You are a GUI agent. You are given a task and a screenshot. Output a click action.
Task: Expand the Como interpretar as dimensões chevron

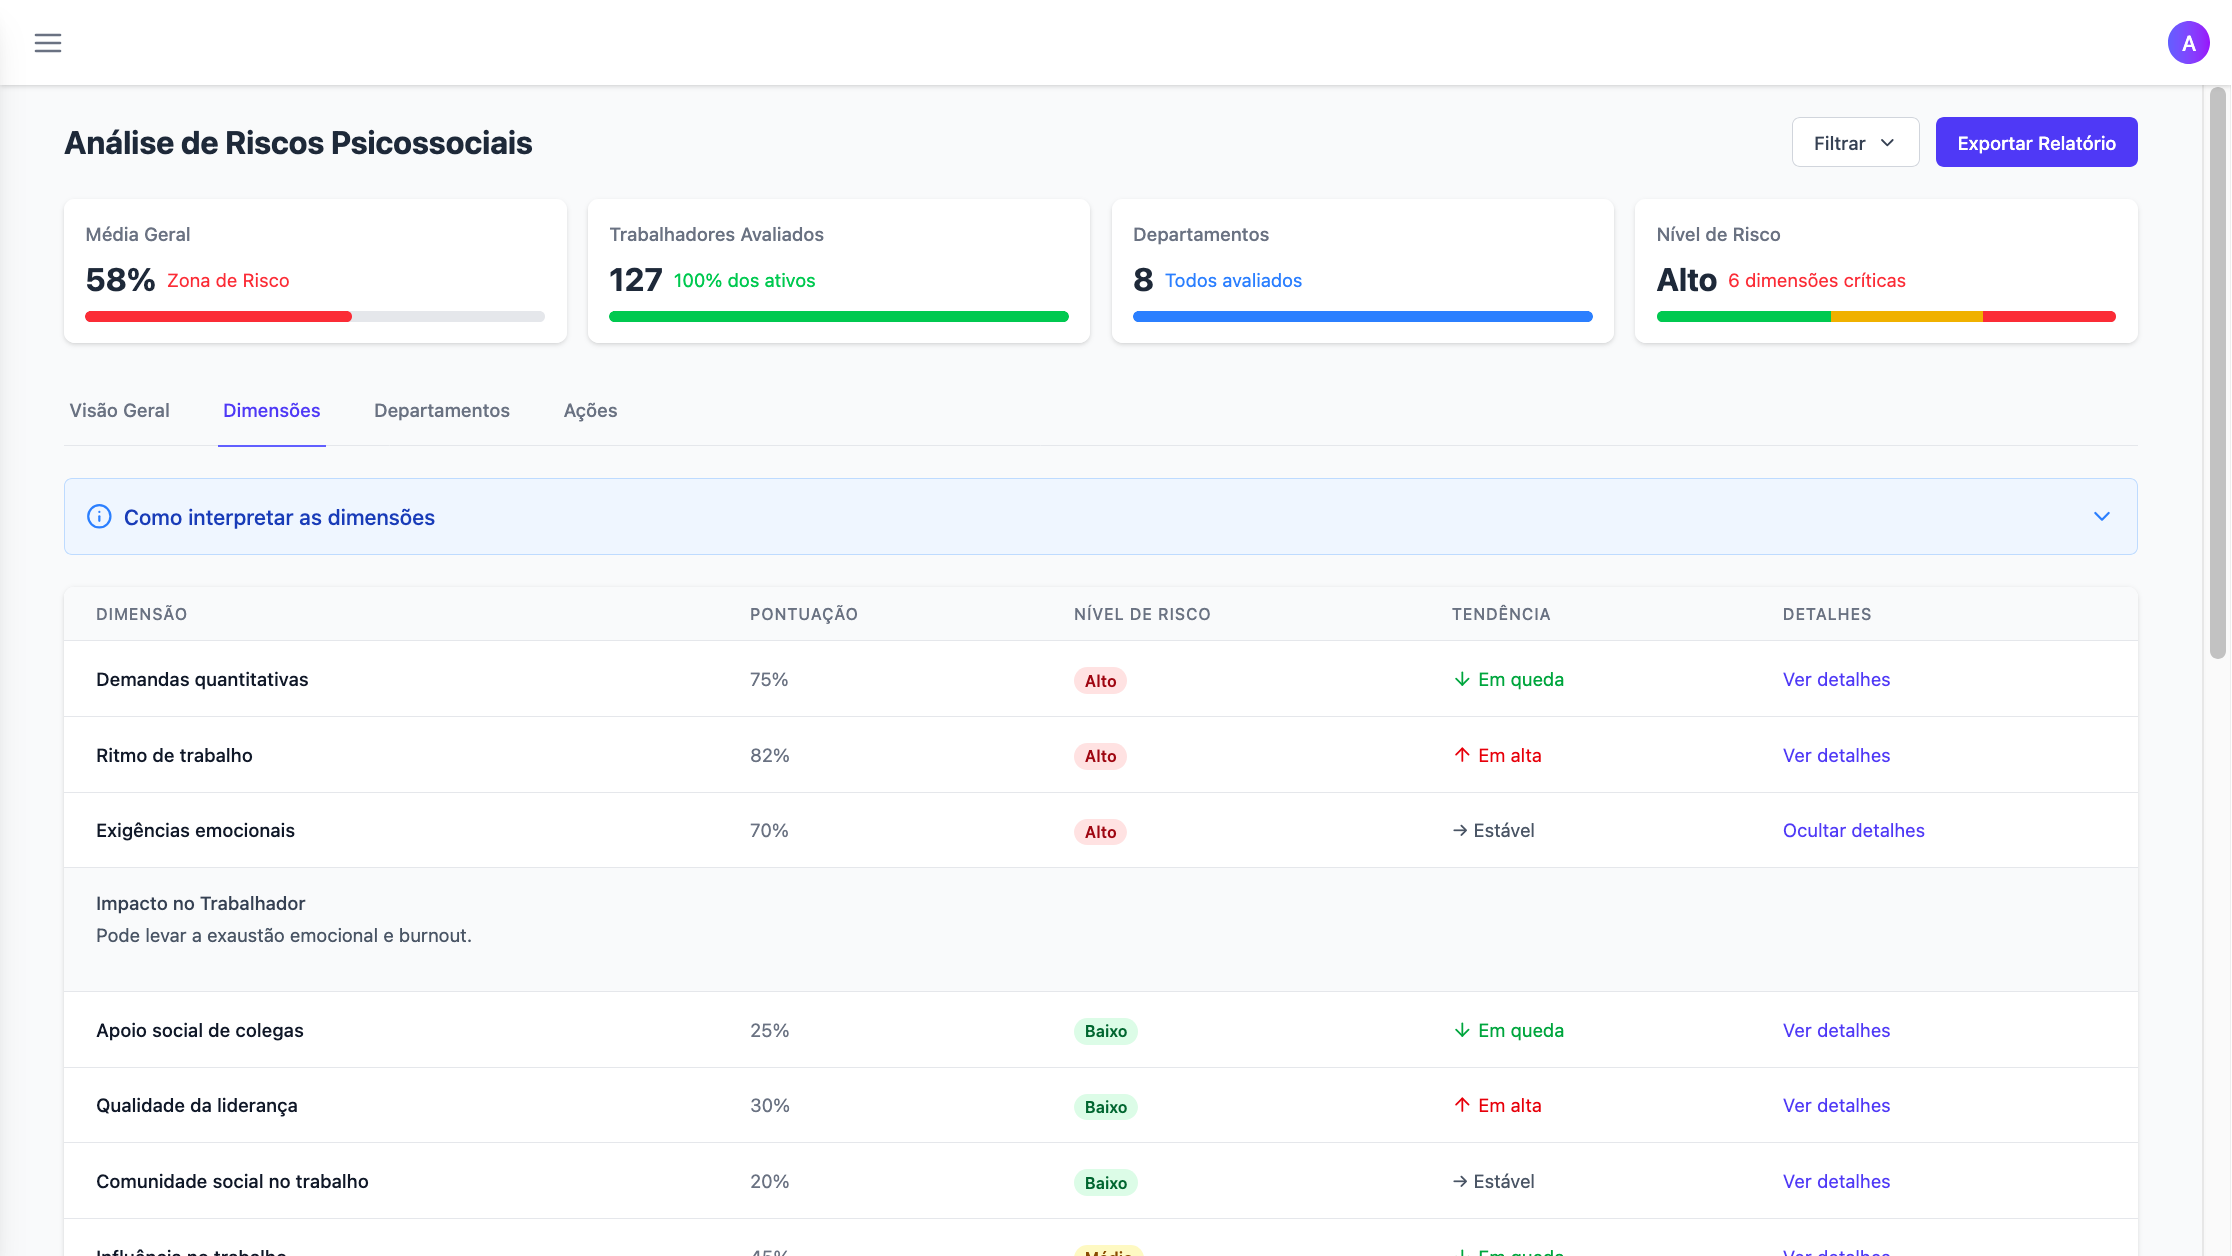[x=2101, y=517]
